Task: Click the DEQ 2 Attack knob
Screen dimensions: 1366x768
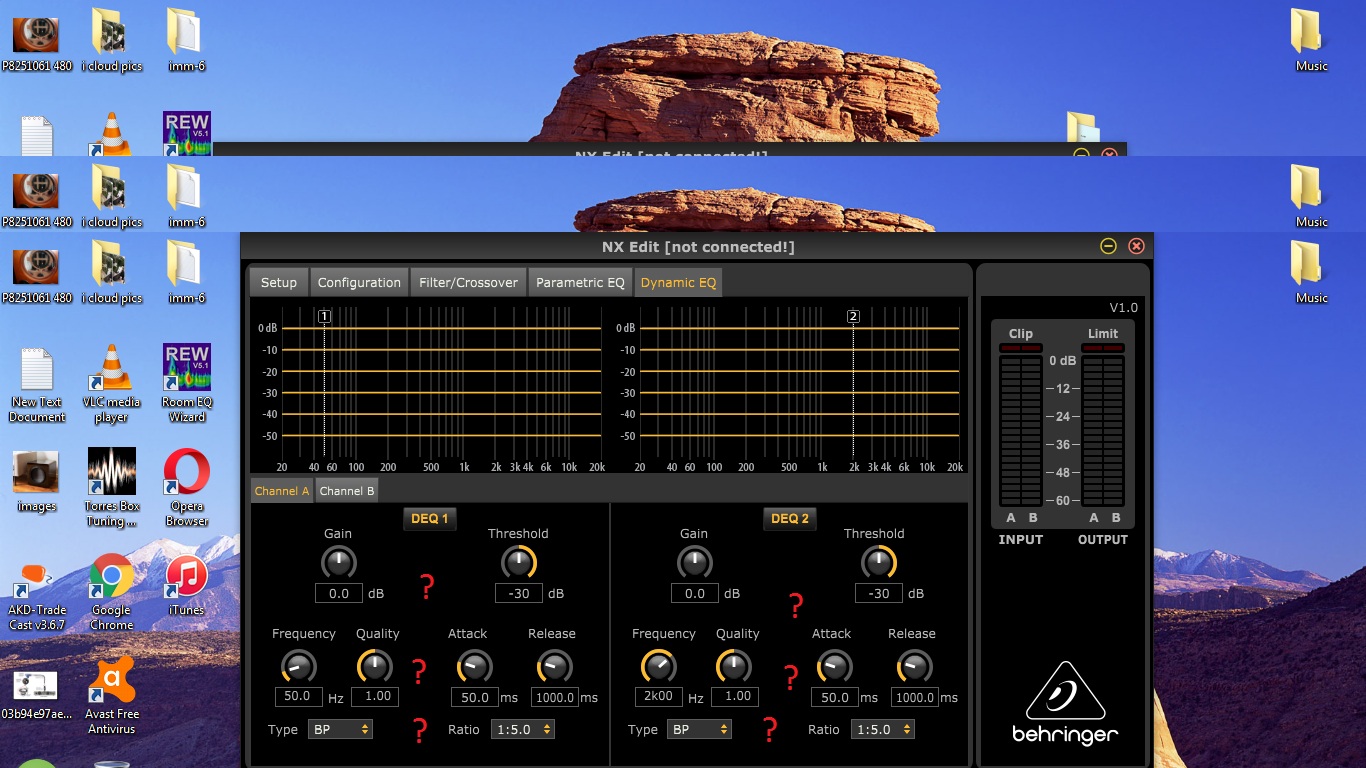Action: (x=834, y=666)
